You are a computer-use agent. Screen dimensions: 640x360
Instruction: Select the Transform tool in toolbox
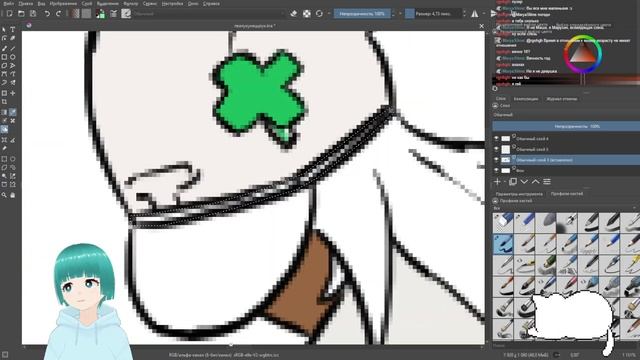[x=4, y=93]
